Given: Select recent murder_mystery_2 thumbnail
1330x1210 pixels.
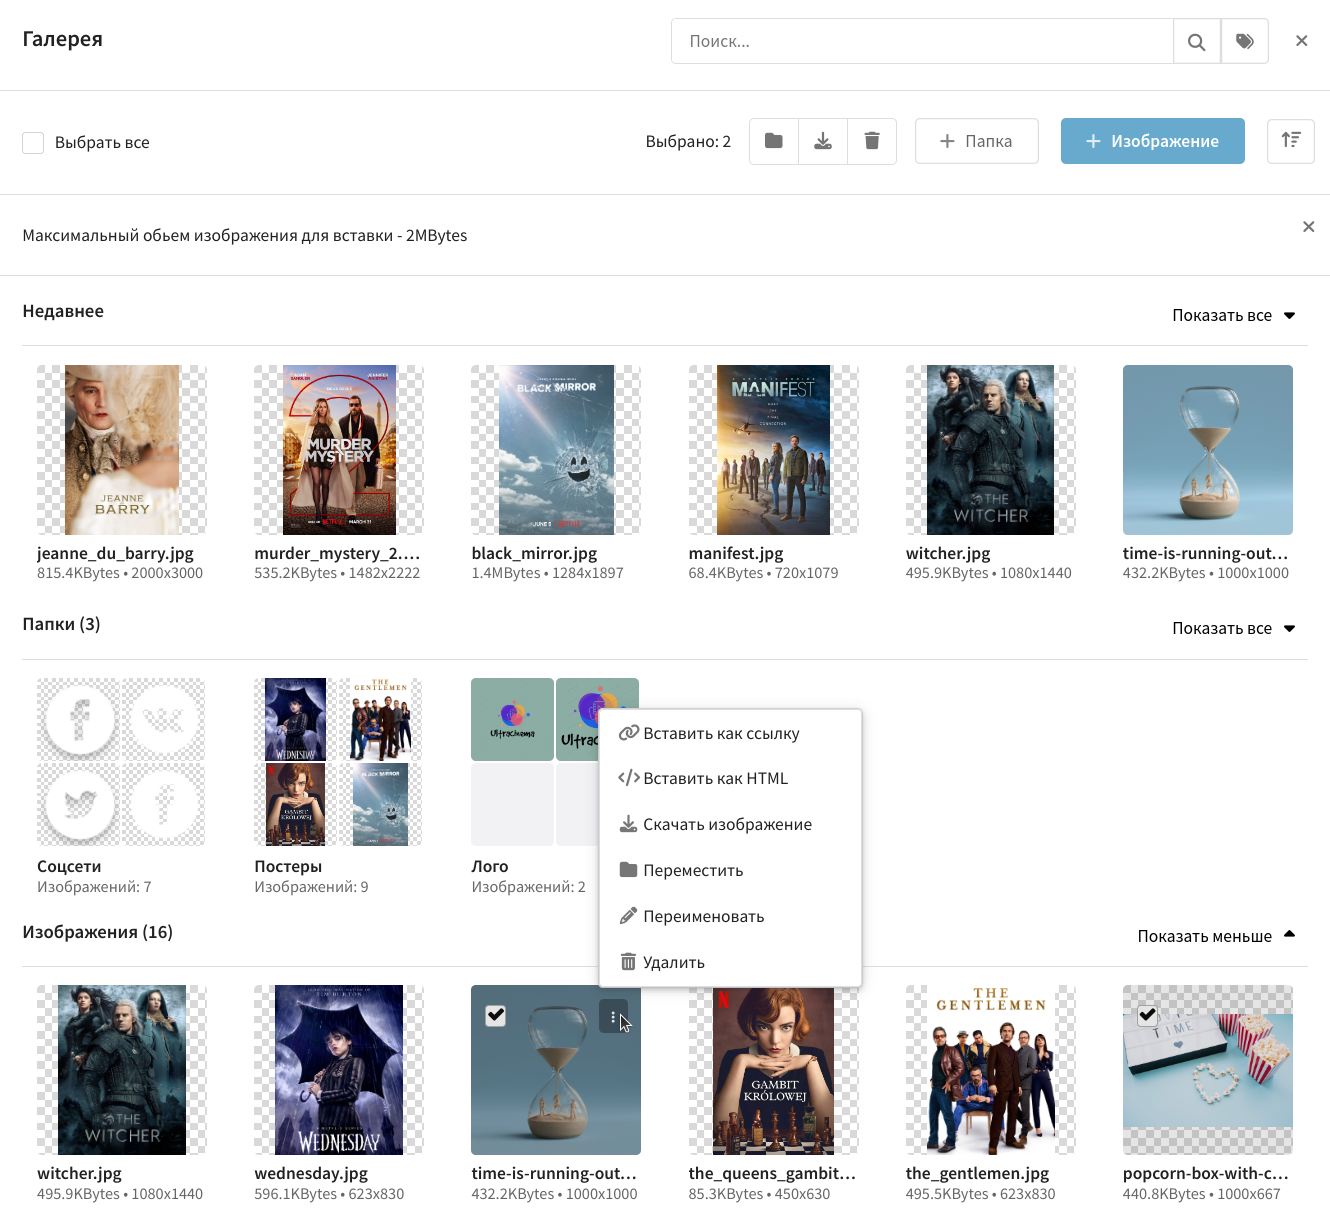Looking at the screenshot, I should (x=339, y=450).
